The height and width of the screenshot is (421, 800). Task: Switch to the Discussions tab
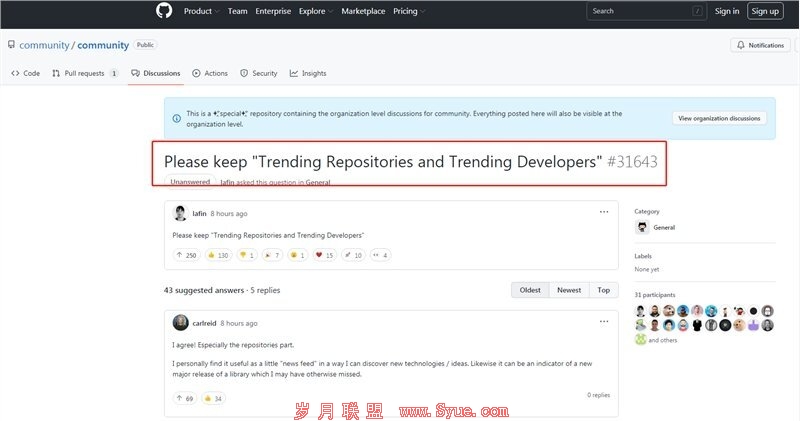click(x=156, y=73)
